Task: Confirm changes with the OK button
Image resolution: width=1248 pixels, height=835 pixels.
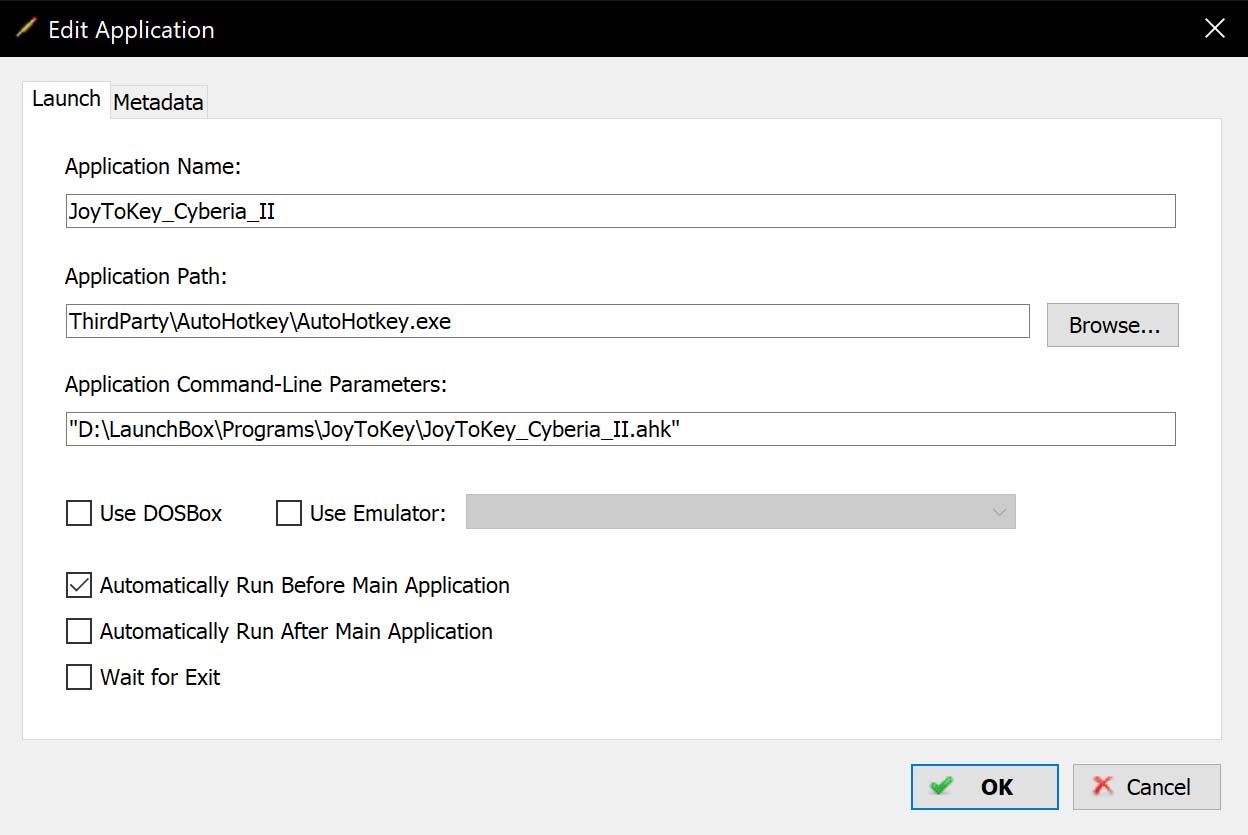Action: [x=985, y=787]
